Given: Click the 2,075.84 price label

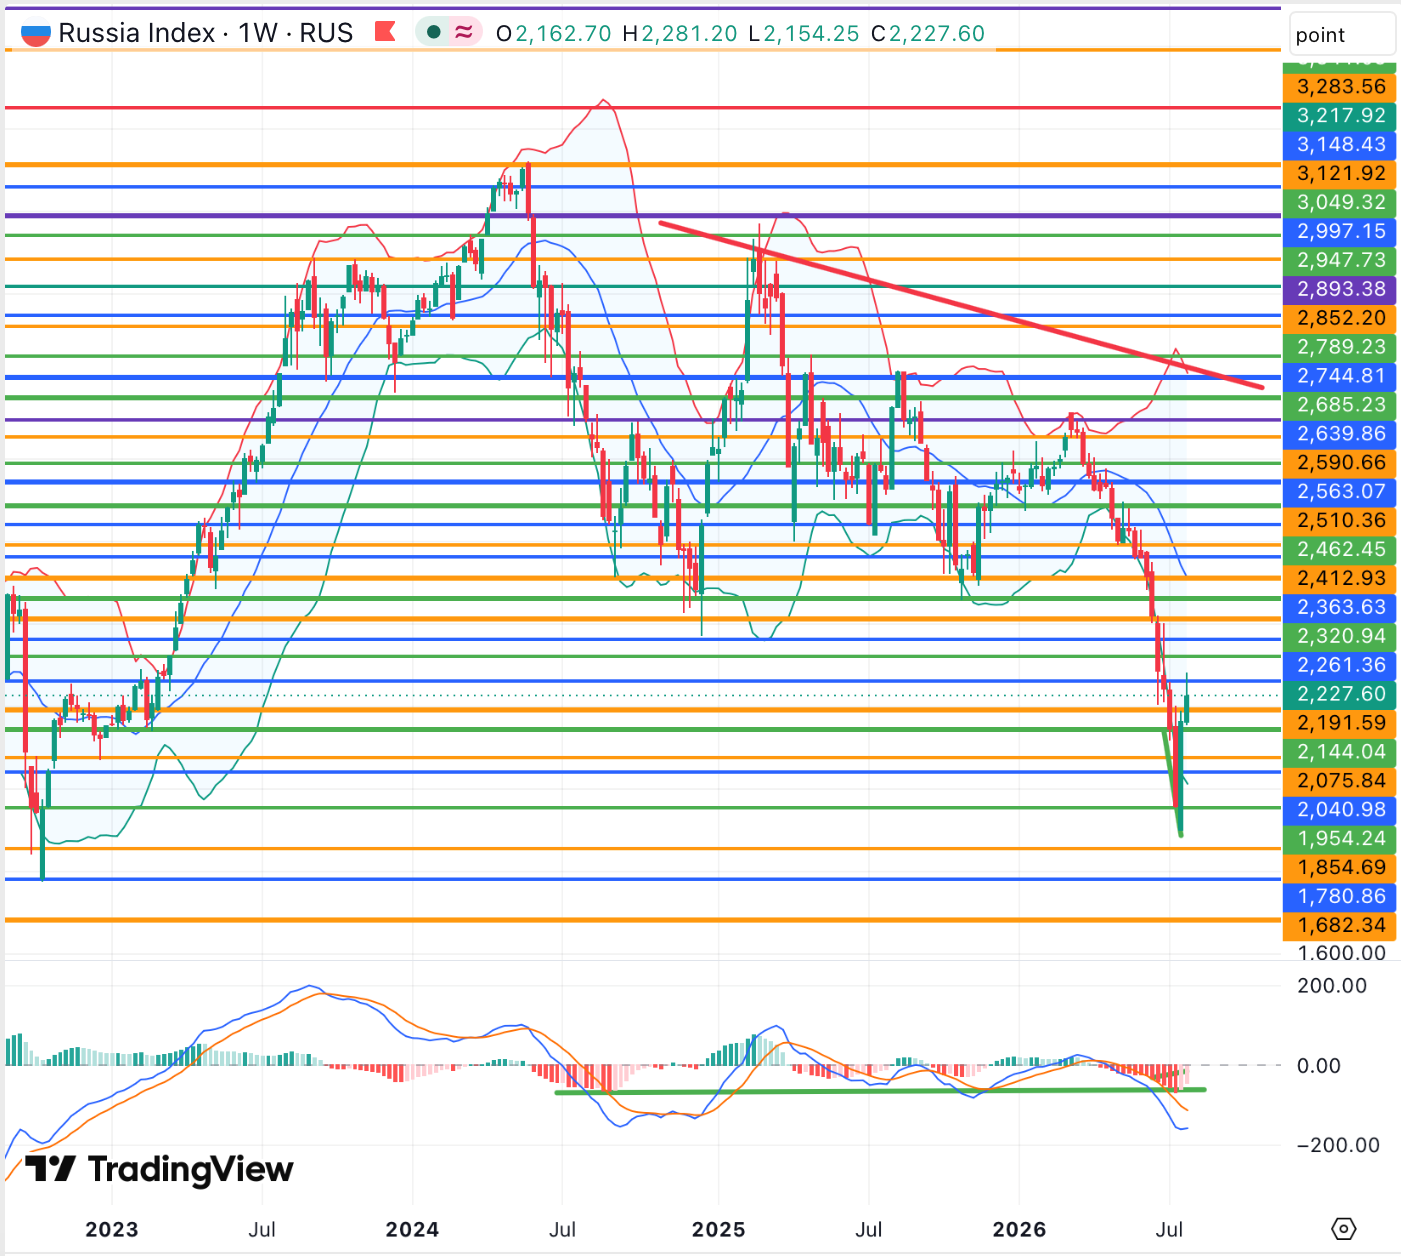Looking at the screenshot, I should [x=1340, y=781].
